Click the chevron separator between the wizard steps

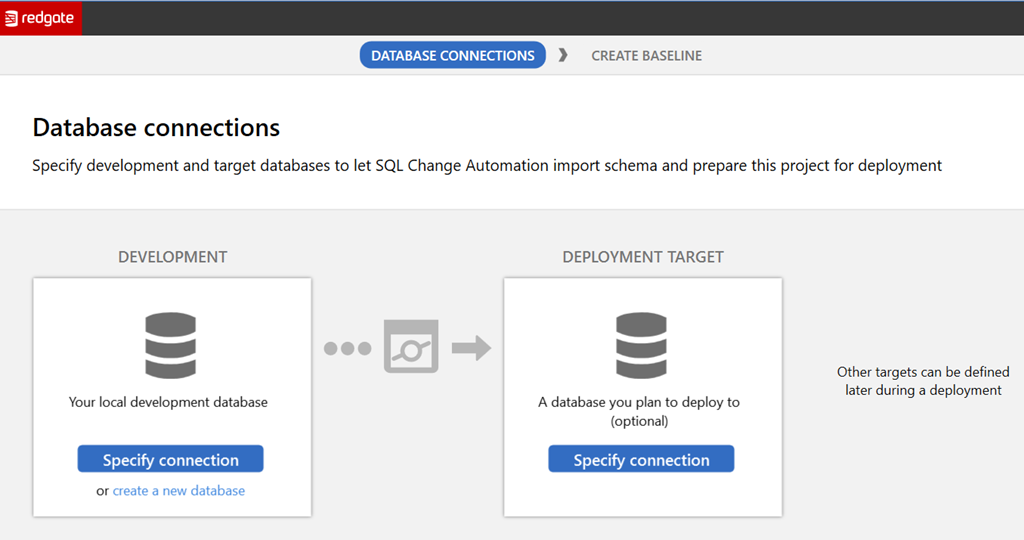click(563, 56)
